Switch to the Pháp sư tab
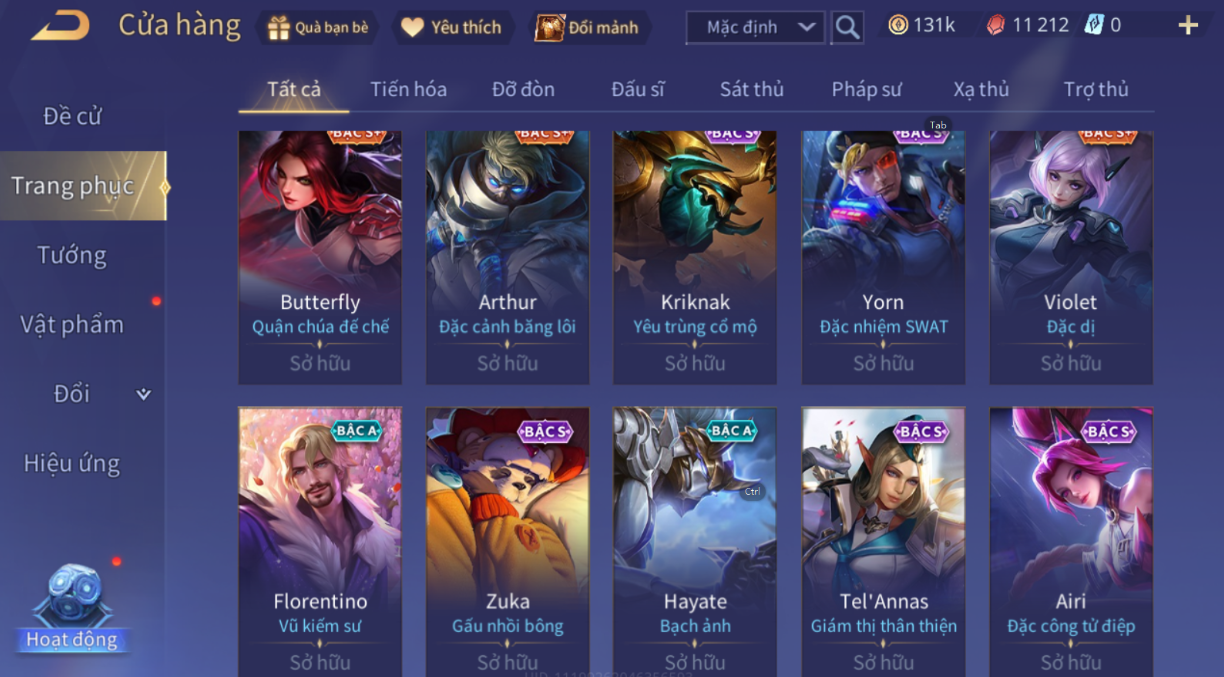The image size is (1224, 677). [x=866, y=89]
